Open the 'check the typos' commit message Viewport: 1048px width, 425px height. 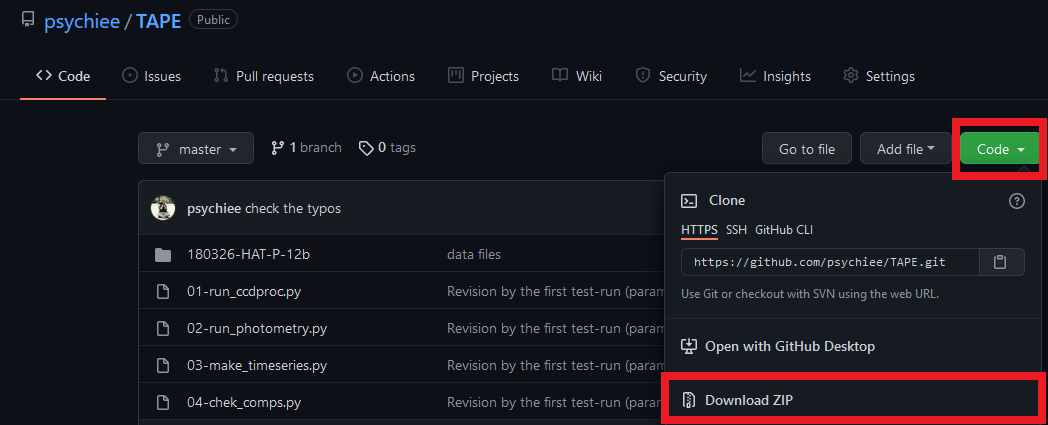pyautogui.click(x=293, y=208)
